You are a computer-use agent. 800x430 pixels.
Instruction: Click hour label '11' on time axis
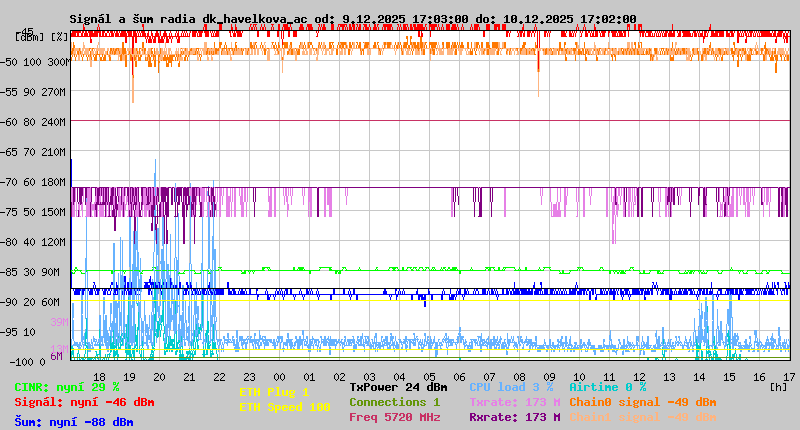609,377
